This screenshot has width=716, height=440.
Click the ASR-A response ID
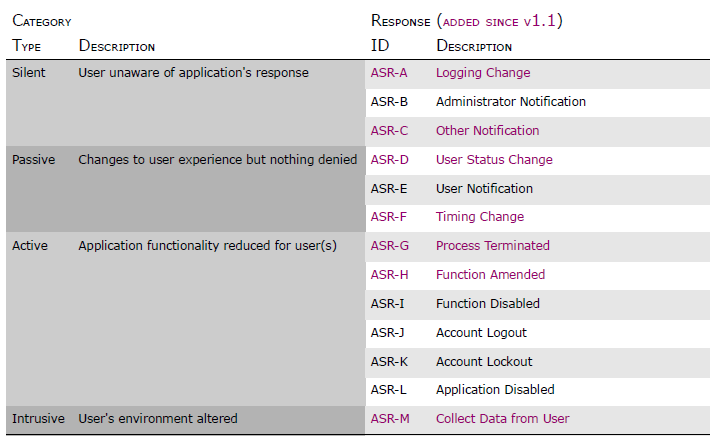[389, 73]
